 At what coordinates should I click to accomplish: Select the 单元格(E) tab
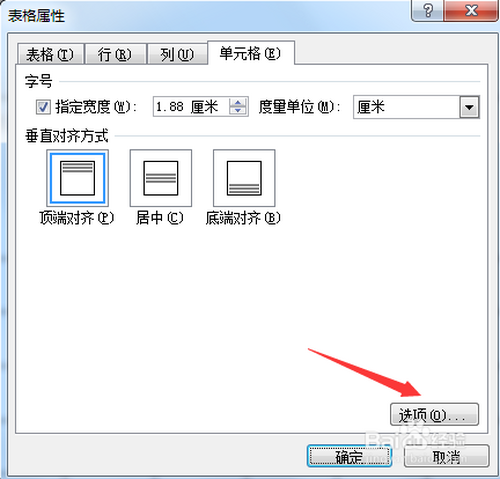pos(251,53)
